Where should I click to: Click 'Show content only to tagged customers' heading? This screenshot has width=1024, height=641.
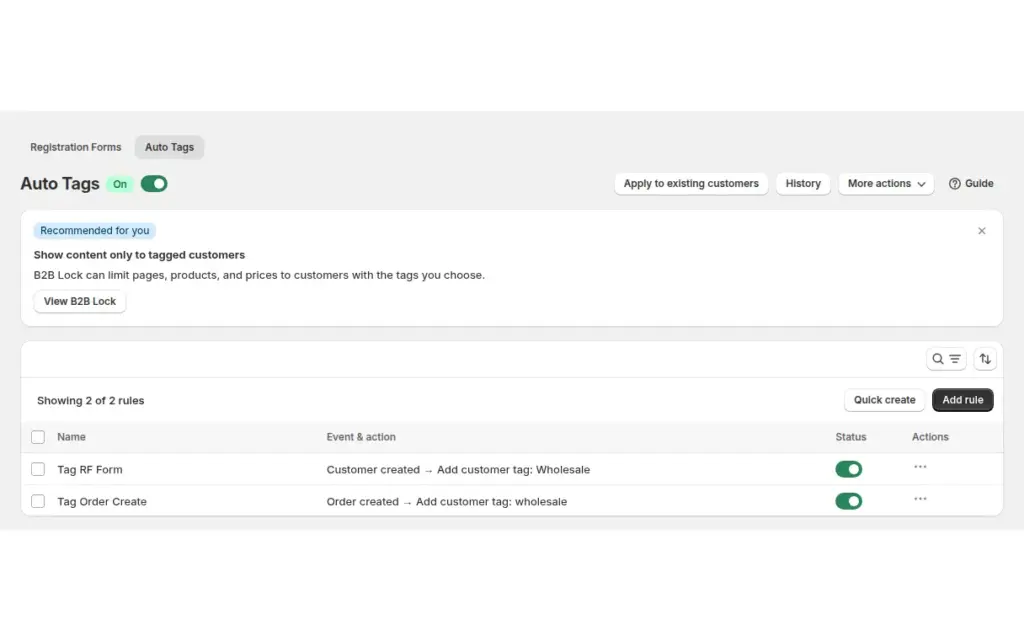tap(139, 255)
